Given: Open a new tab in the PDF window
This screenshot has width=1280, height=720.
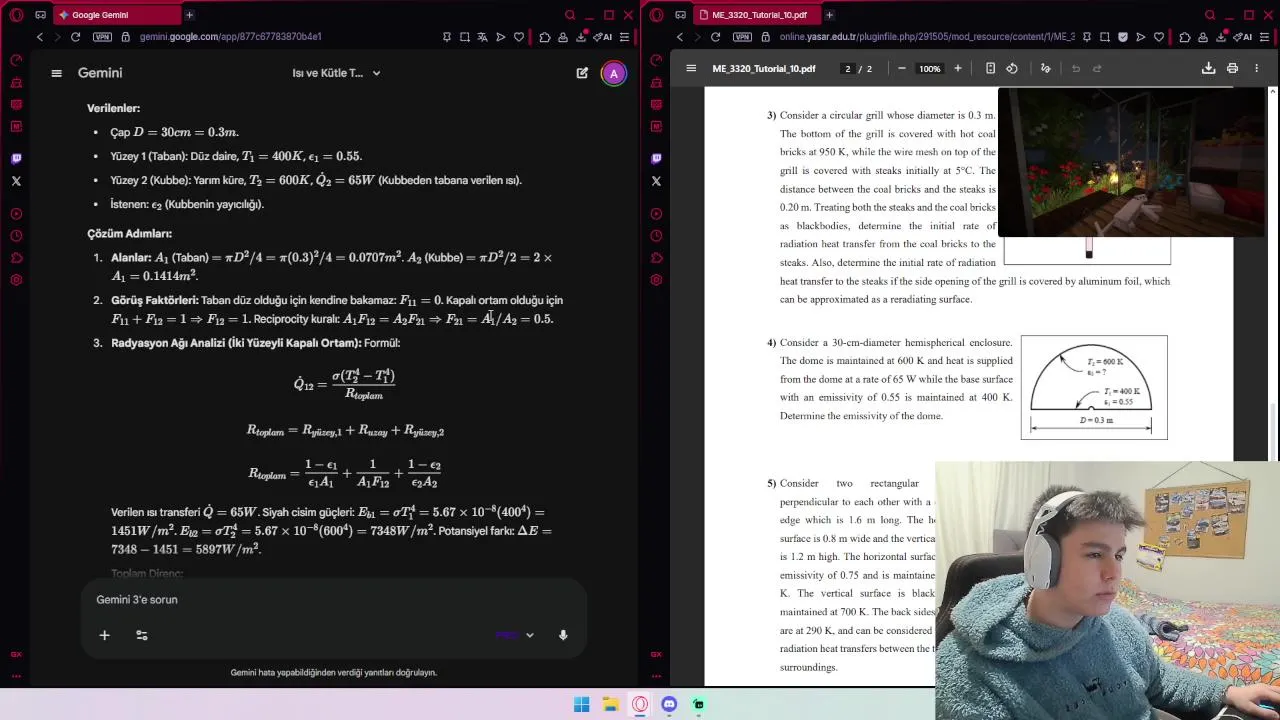Looking at the screenshot, I should [x=829, y=15].
